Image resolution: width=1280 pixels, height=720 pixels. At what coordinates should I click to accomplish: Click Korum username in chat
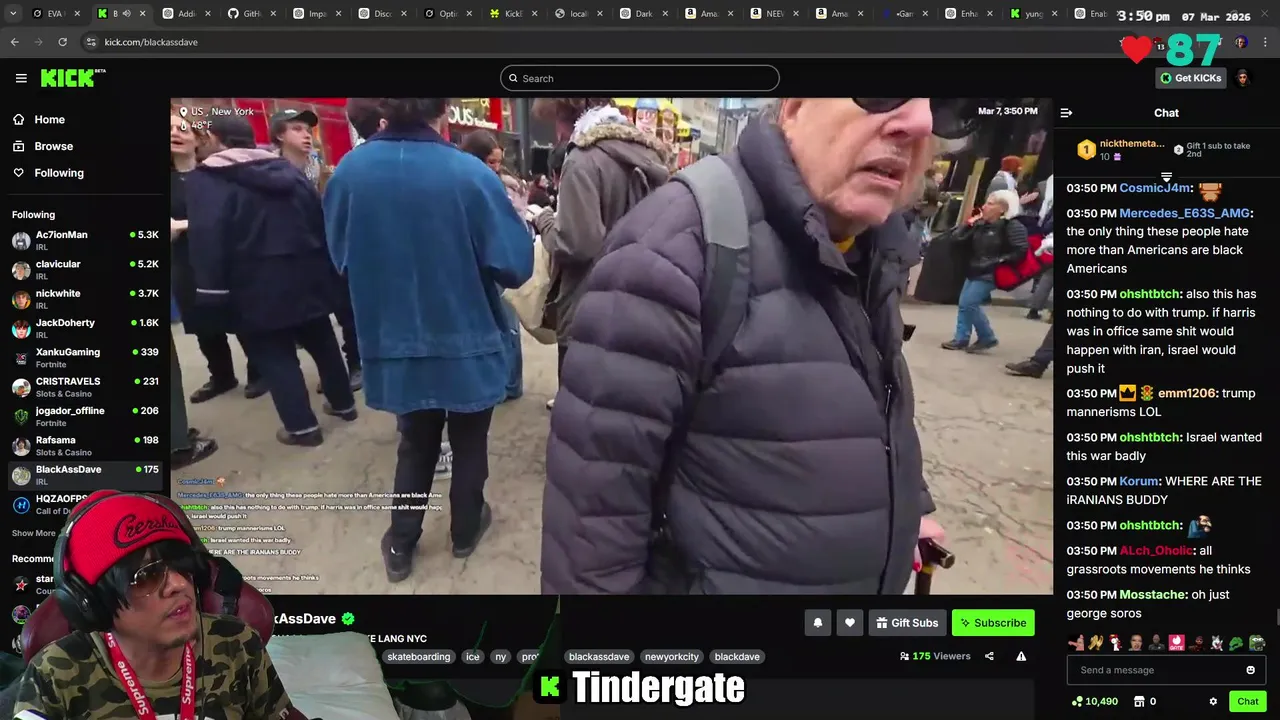(x=1138, y=481)
